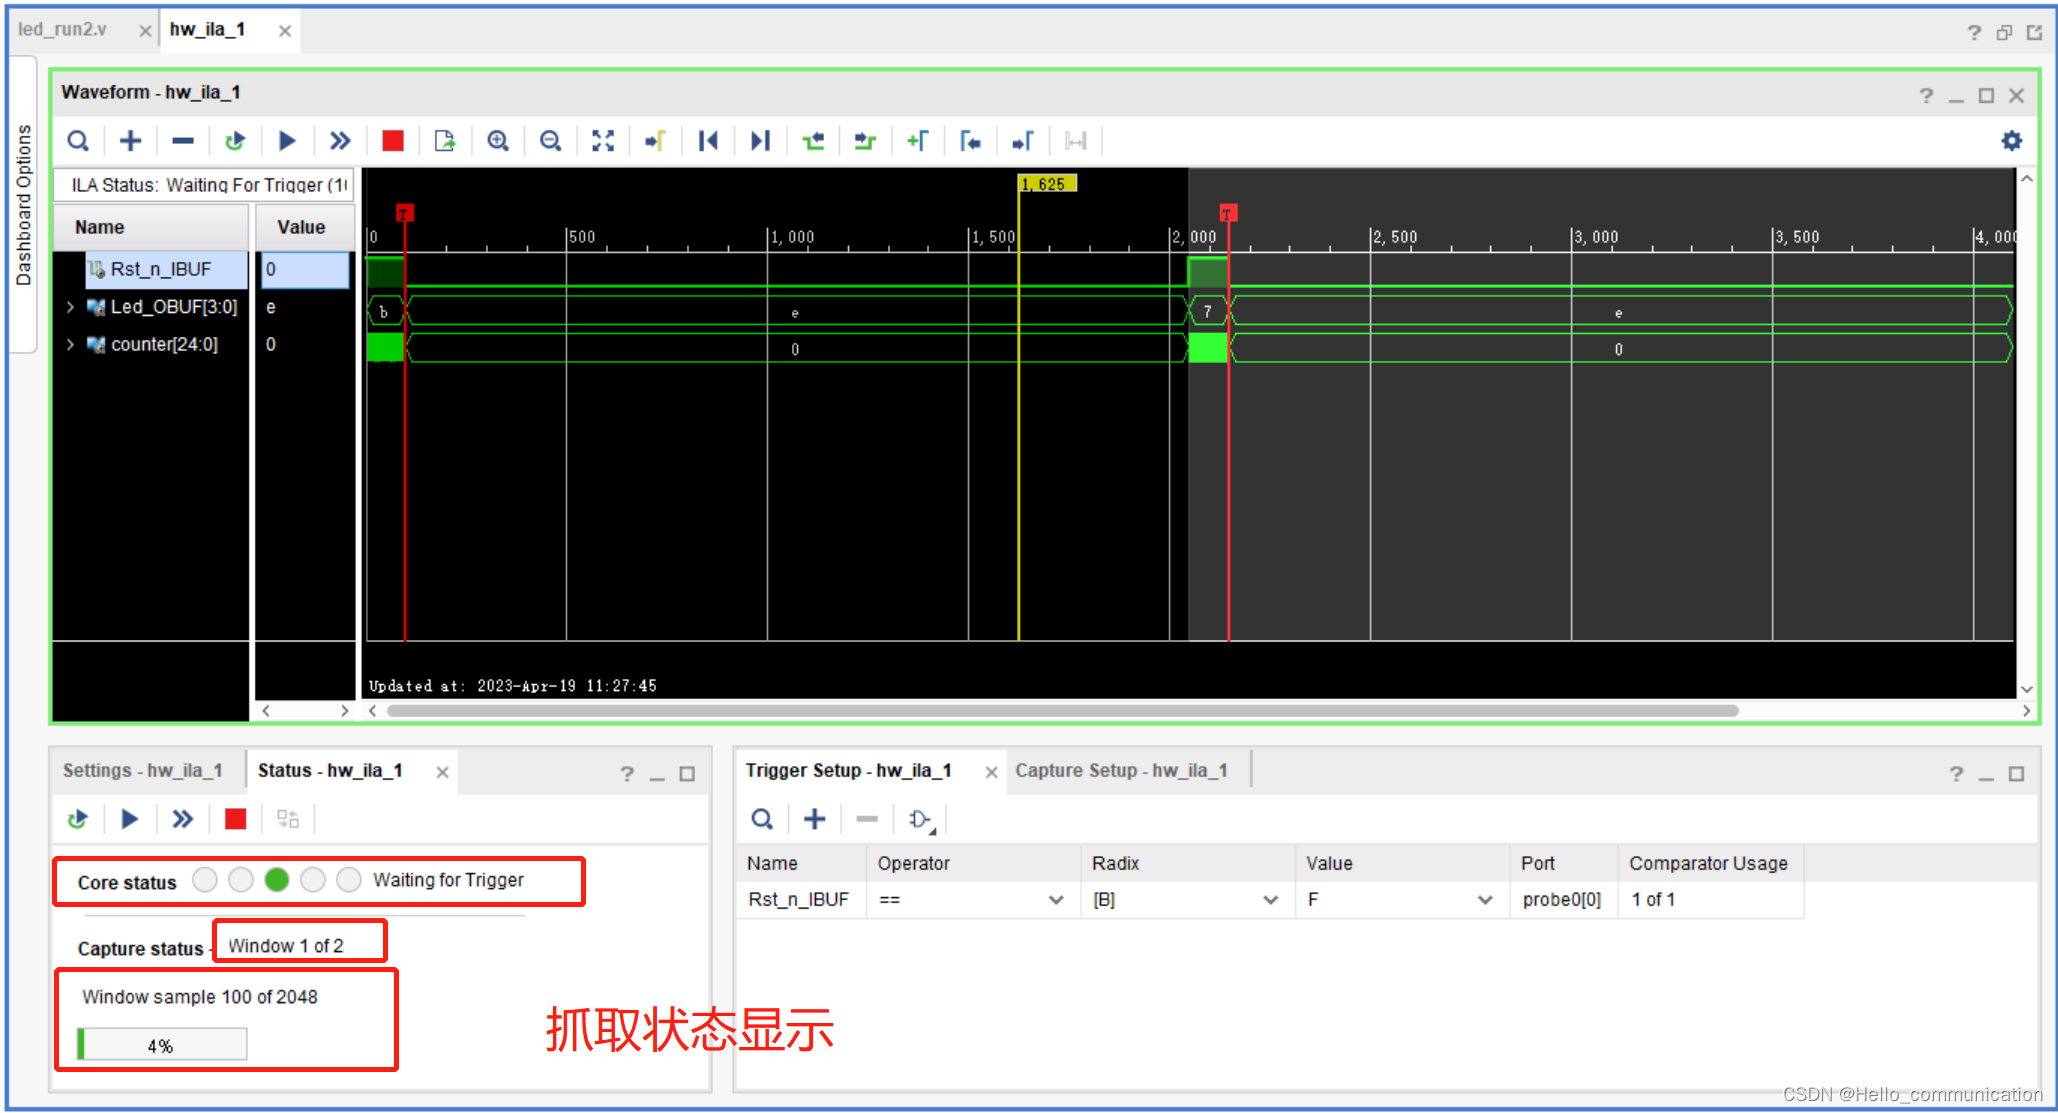Screen dimensions: 2058x1113
Task: Open the waveform settings gear
Action: [2011, 140]
